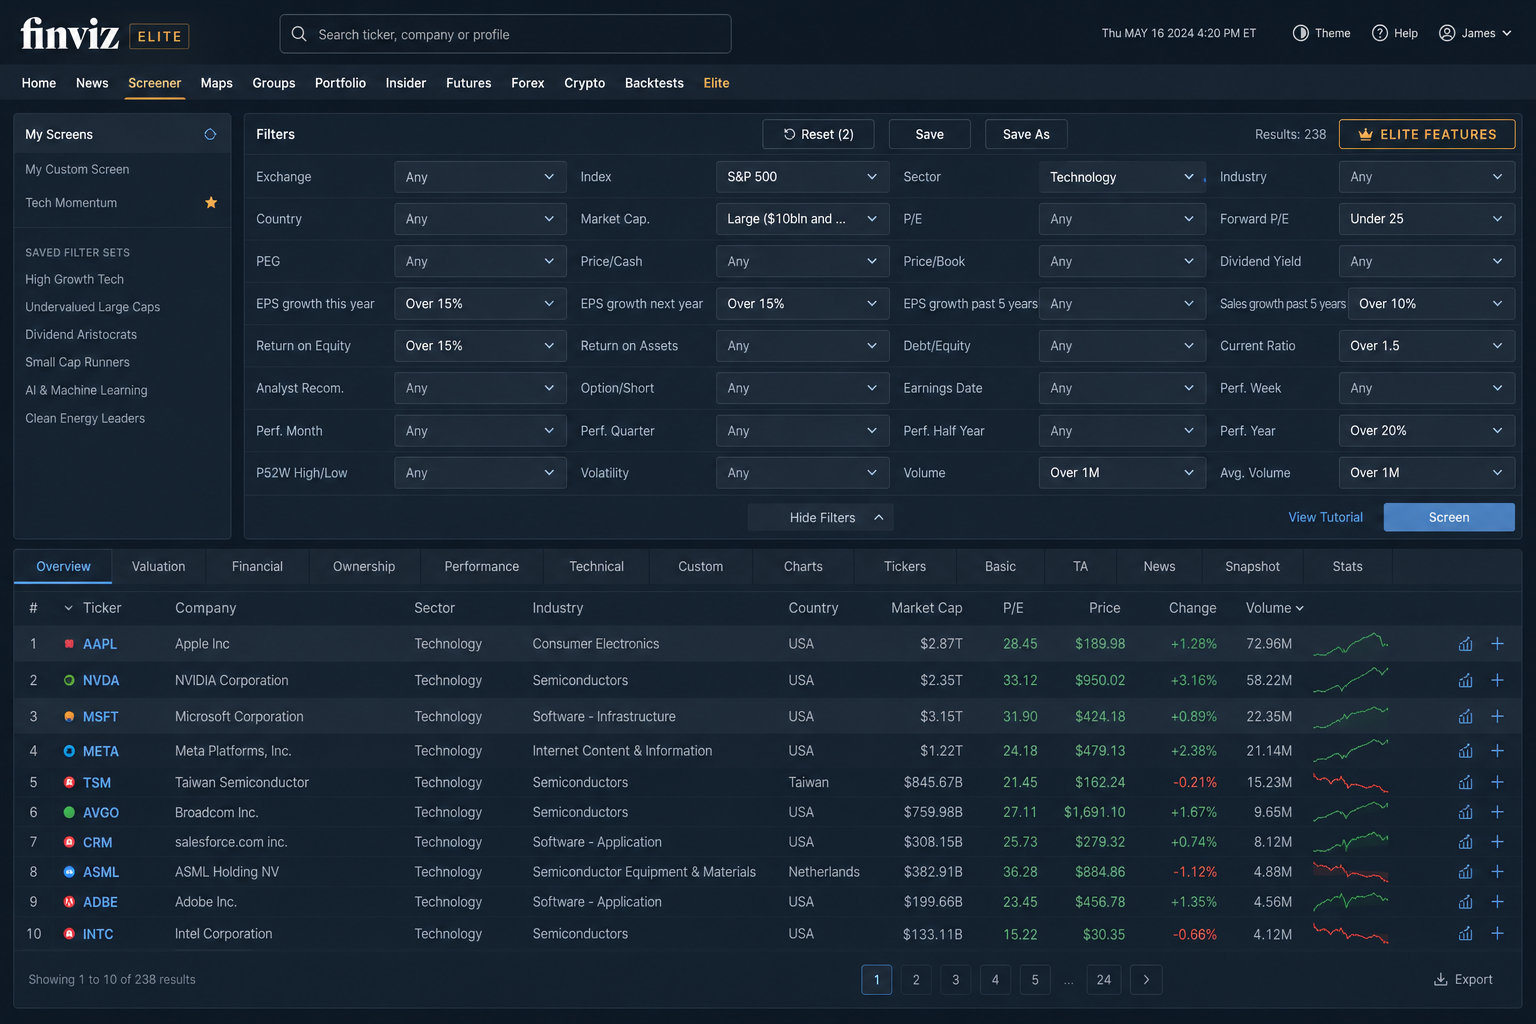
Task: Open the Perf. Year Over 20% dropdown
Action: click(x=1427, y=431)
